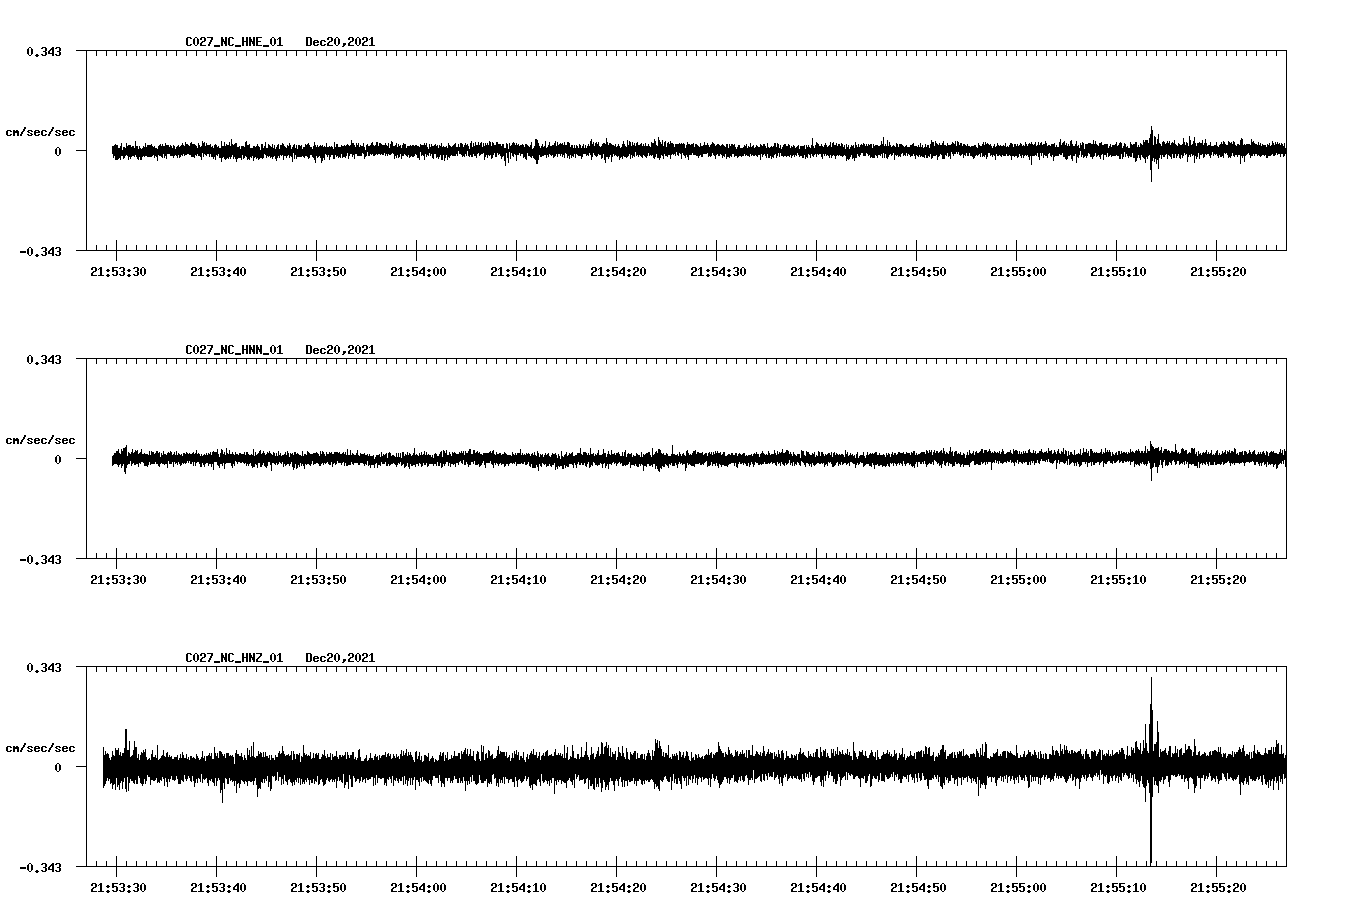Image resolution: width=1358 pixels, height=924 pixels.
Task: Select the cm/sec/sec unit label of HNE plot
Action: tap(40, 132)
